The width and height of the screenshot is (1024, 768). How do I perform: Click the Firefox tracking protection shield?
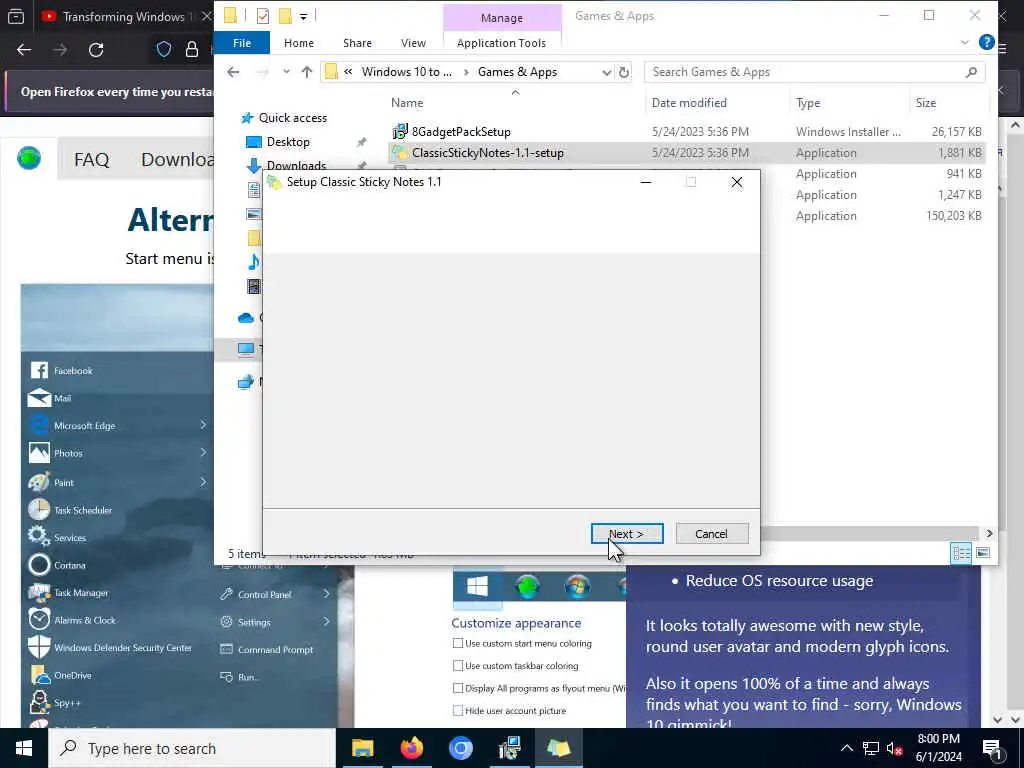(163, 50)
